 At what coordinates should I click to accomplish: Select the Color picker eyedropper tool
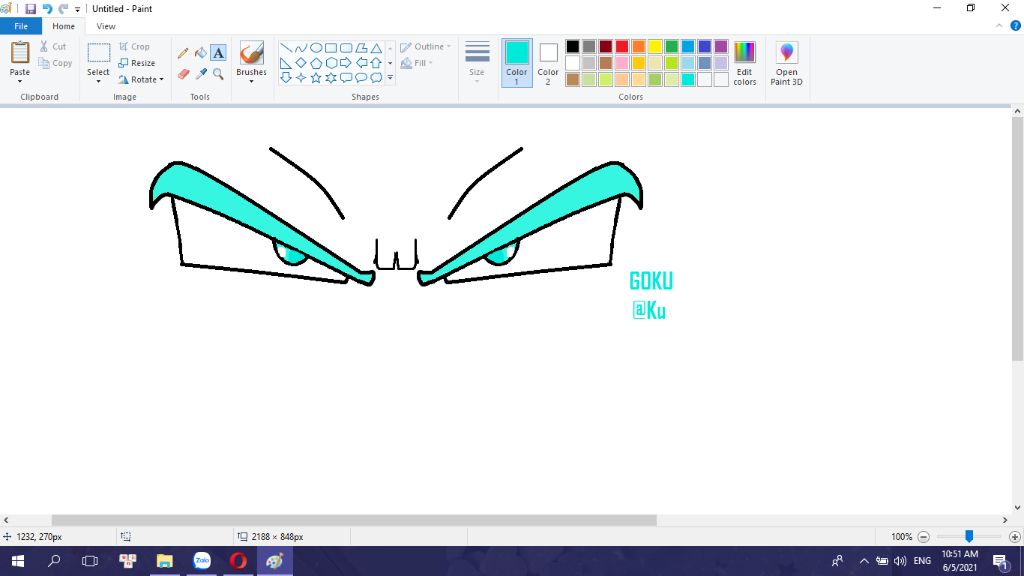(x=200, y=74)
